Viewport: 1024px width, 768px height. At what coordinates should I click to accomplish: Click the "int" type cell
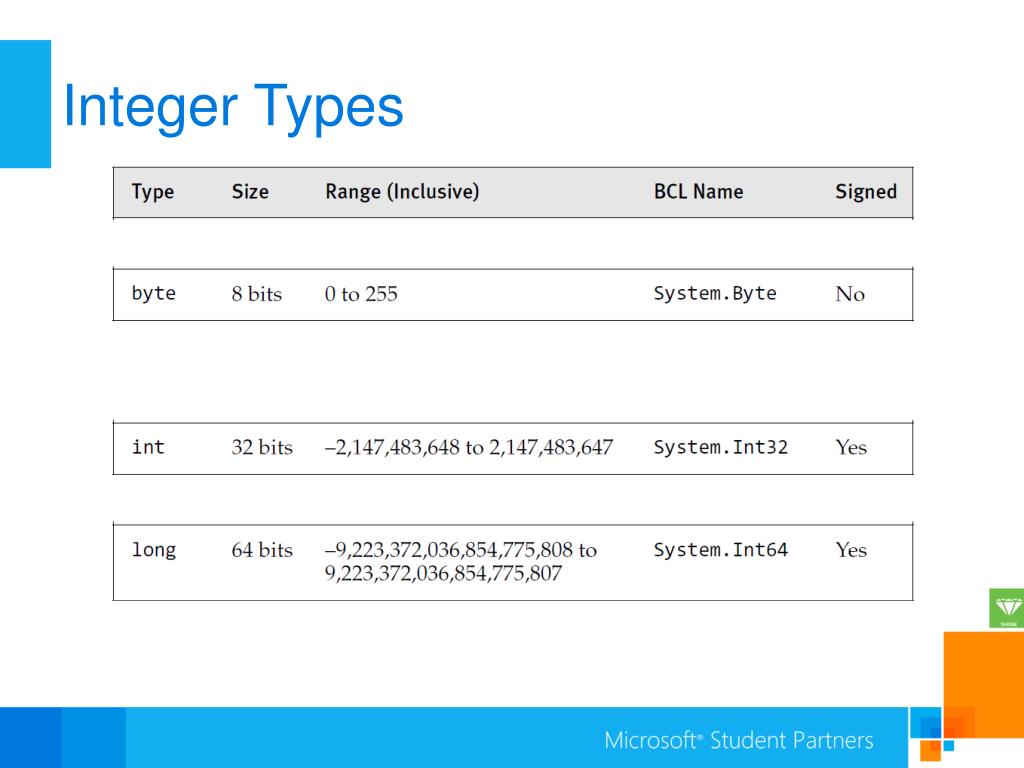[148, 447]
